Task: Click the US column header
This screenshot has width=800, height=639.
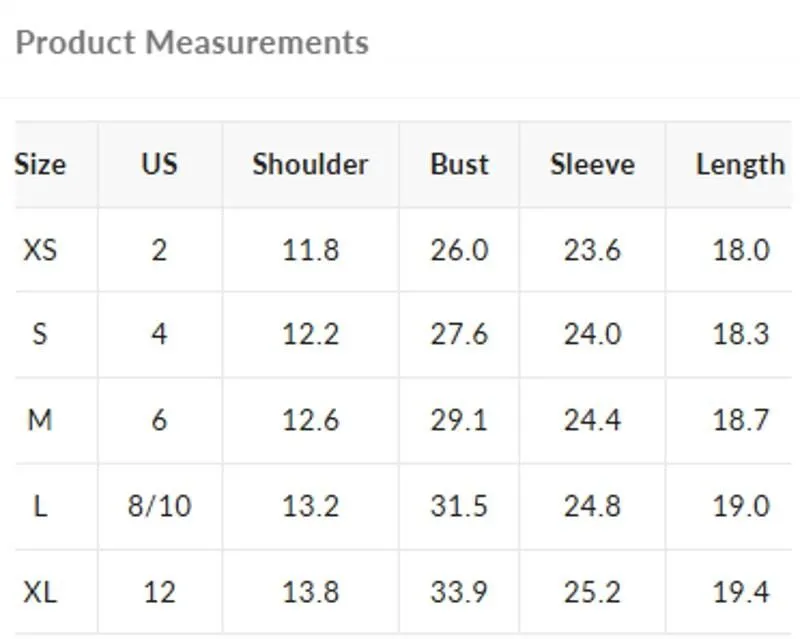Action: pos(159,164)
